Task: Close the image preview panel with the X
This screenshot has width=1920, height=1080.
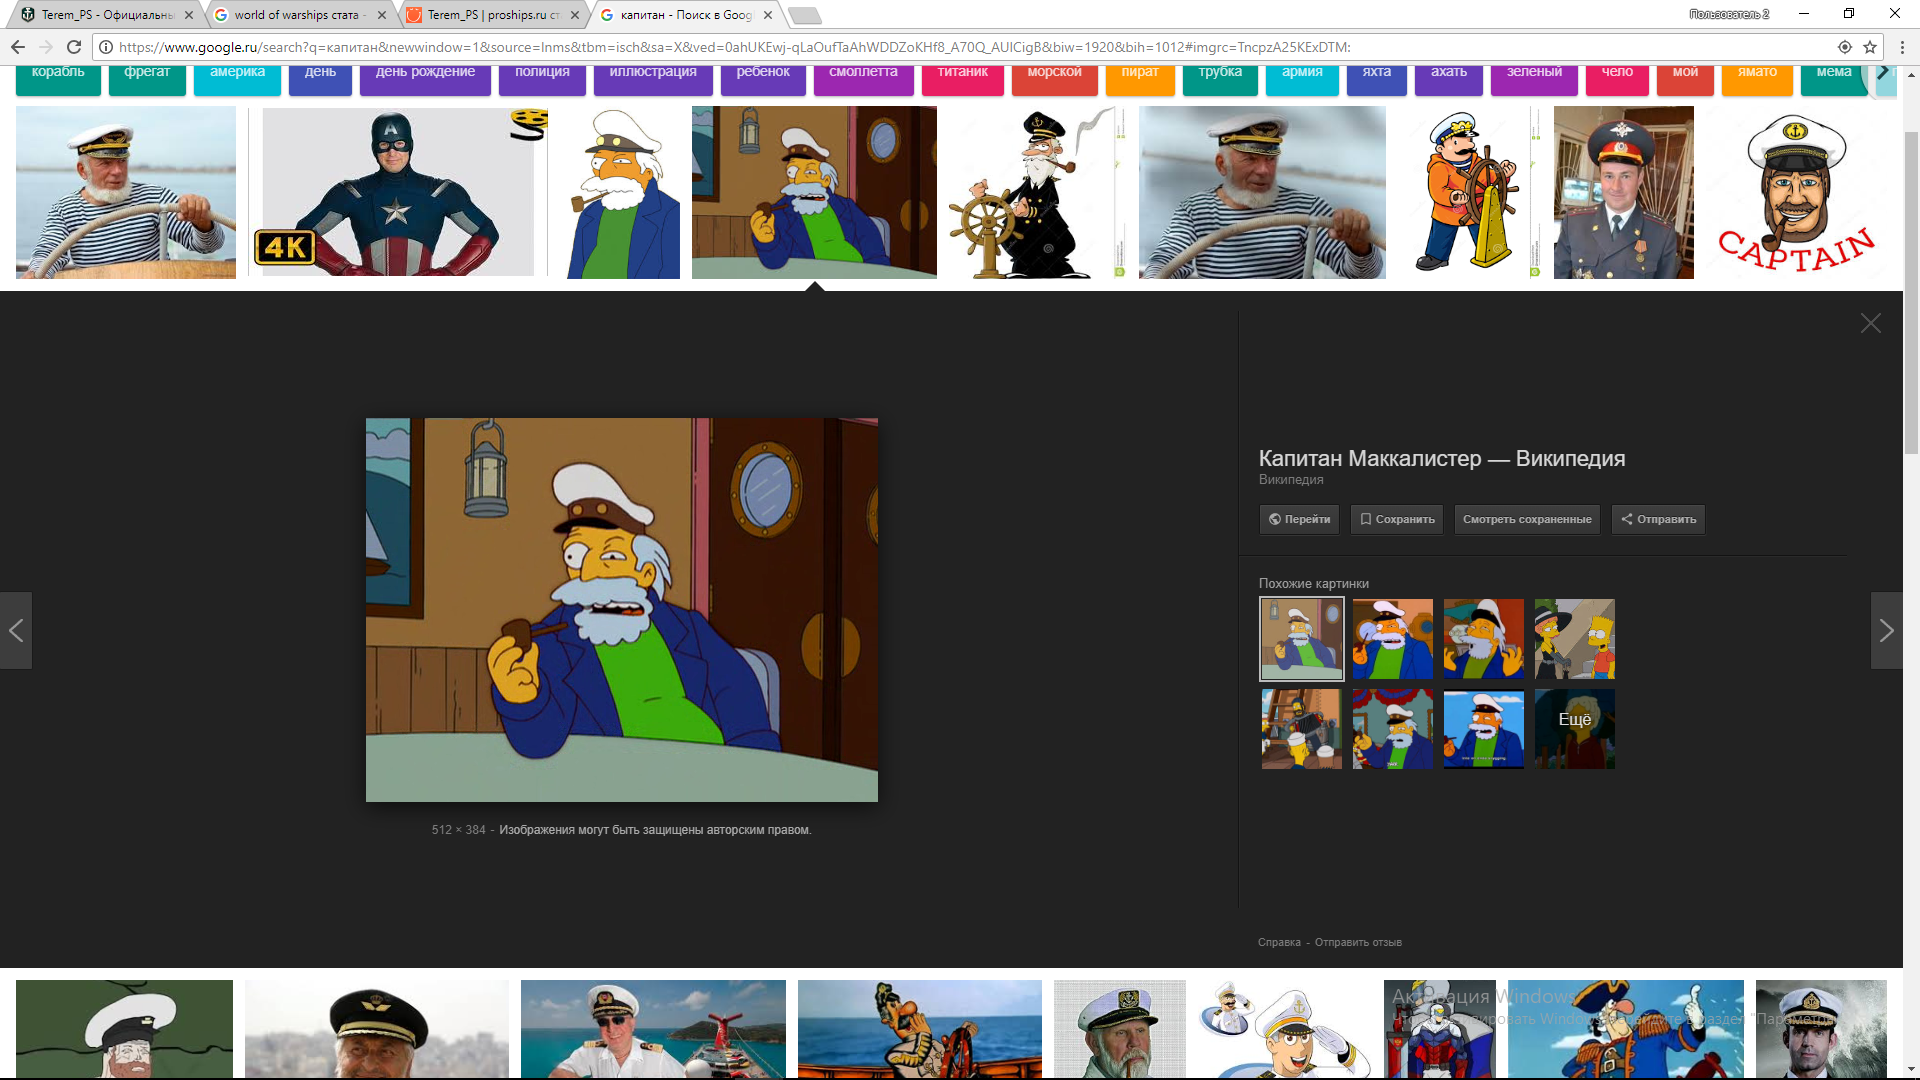Action: click(1870, 323)
